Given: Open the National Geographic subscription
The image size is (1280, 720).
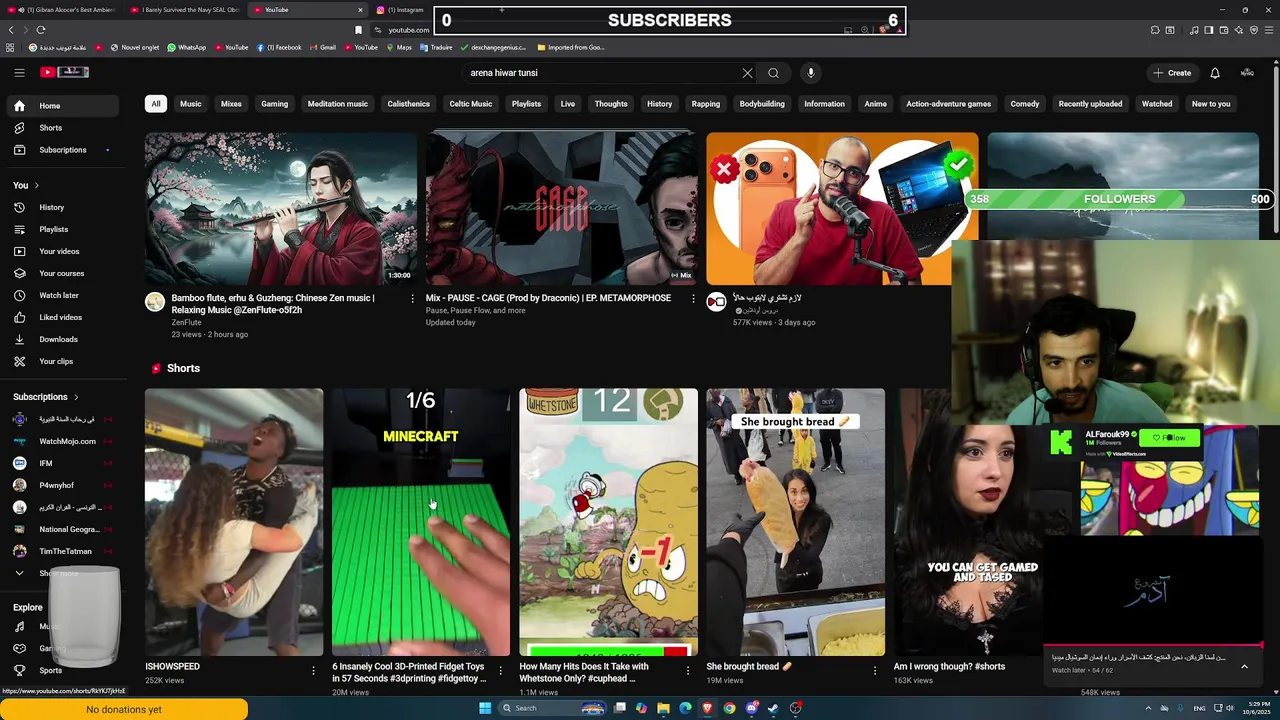Looking at the screenshot, I should click(x=65, y=529).
